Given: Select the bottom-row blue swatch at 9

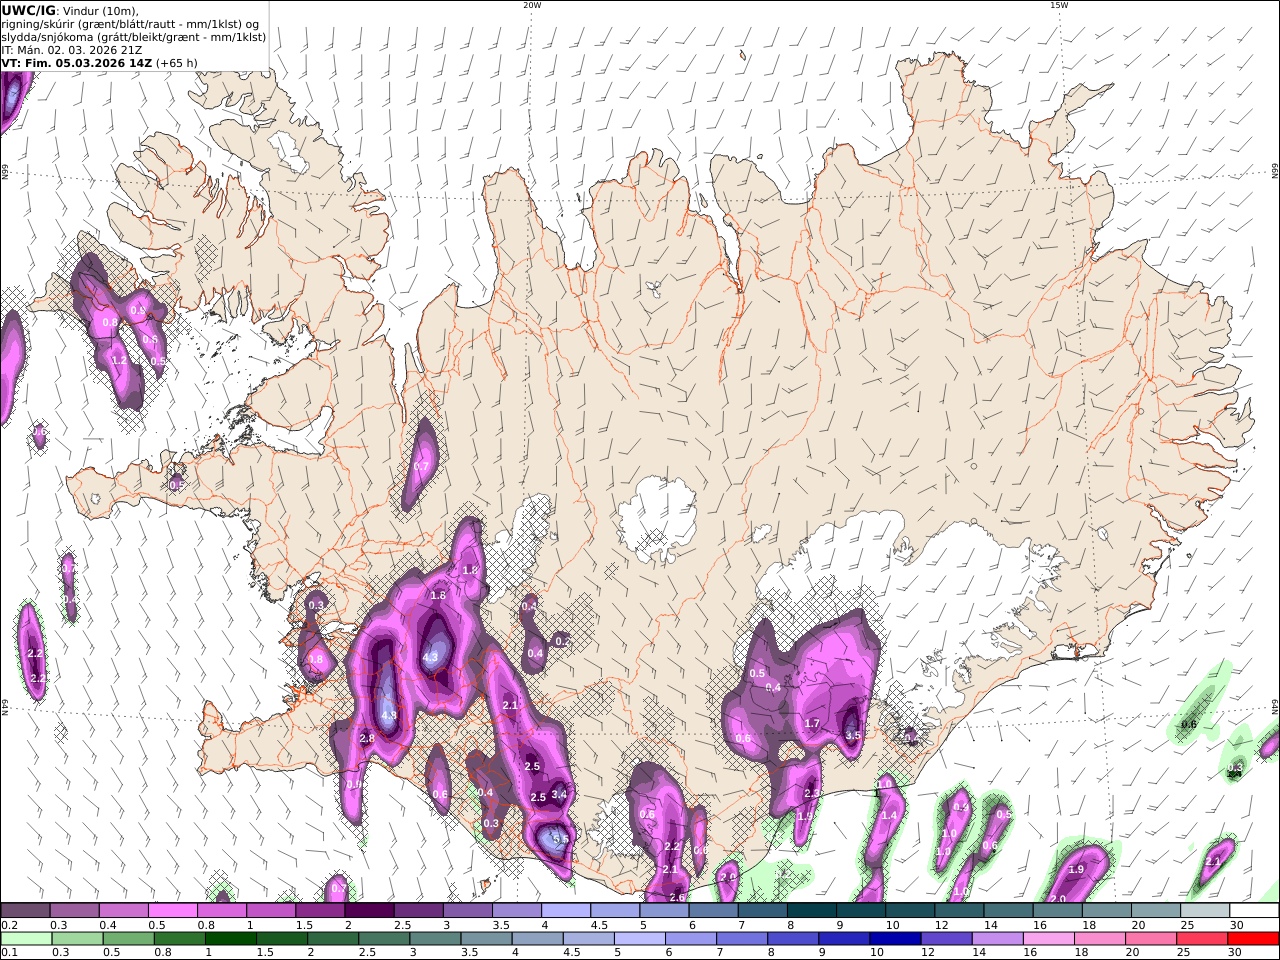Looking at the screenshot, I should [x=843, y=939].
